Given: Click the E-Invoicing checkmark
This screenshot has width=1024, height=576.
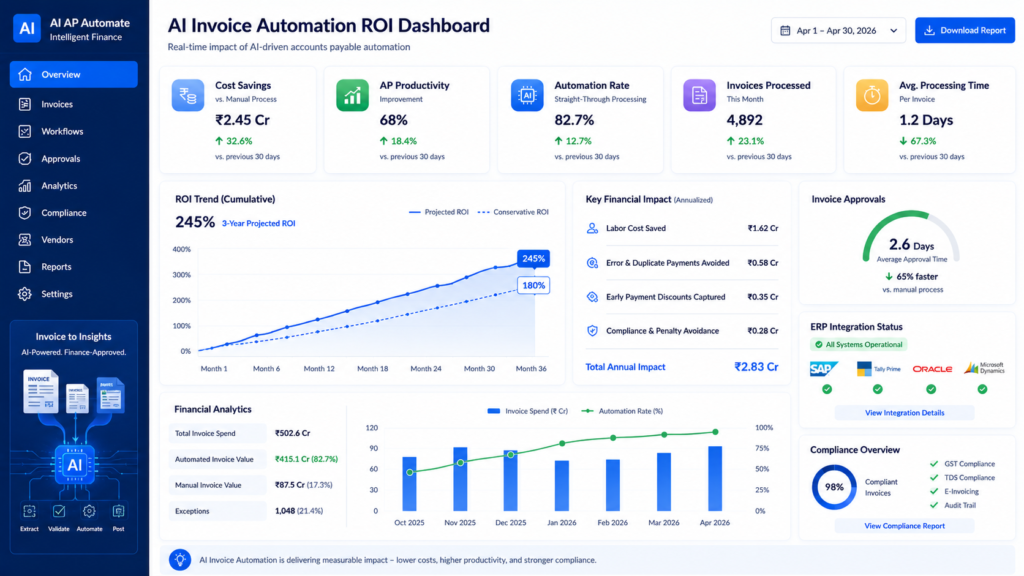Looking at the screenshot, I should click(x=934, y=491).
